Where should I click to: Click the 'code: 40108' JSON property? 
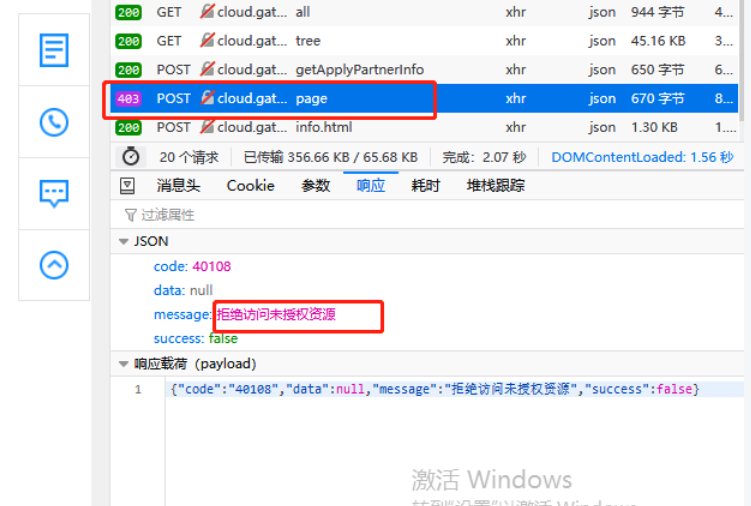pos(192,266)
